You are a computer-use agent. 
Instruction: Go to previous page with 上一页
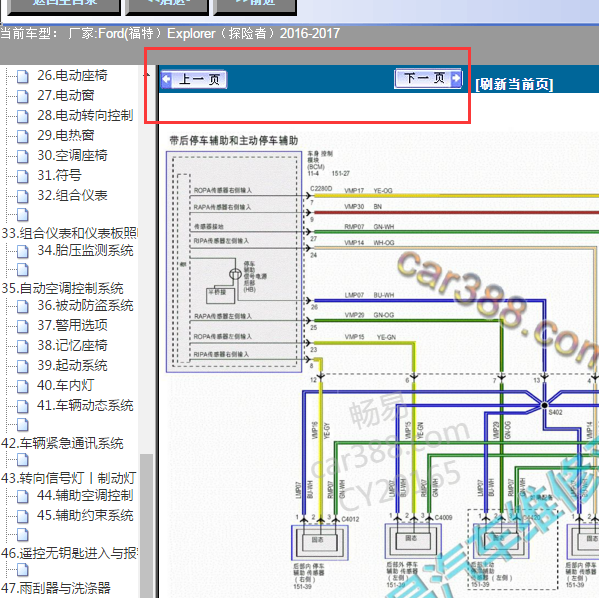coord(194,79)
